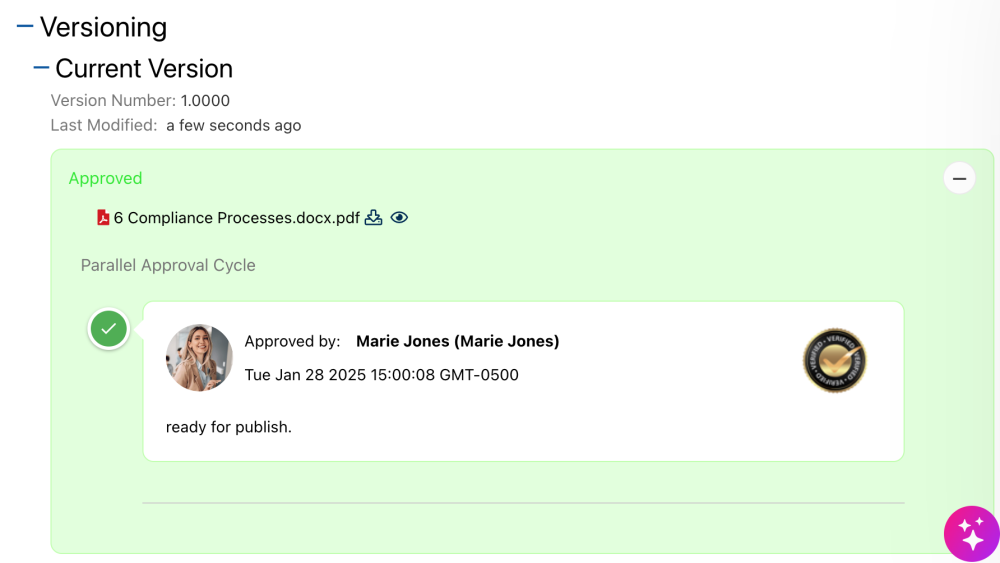This screenshot has width=1000, height=563.
Task: Click the Version Number value 1.0000
Action: [x=205, y=100]
